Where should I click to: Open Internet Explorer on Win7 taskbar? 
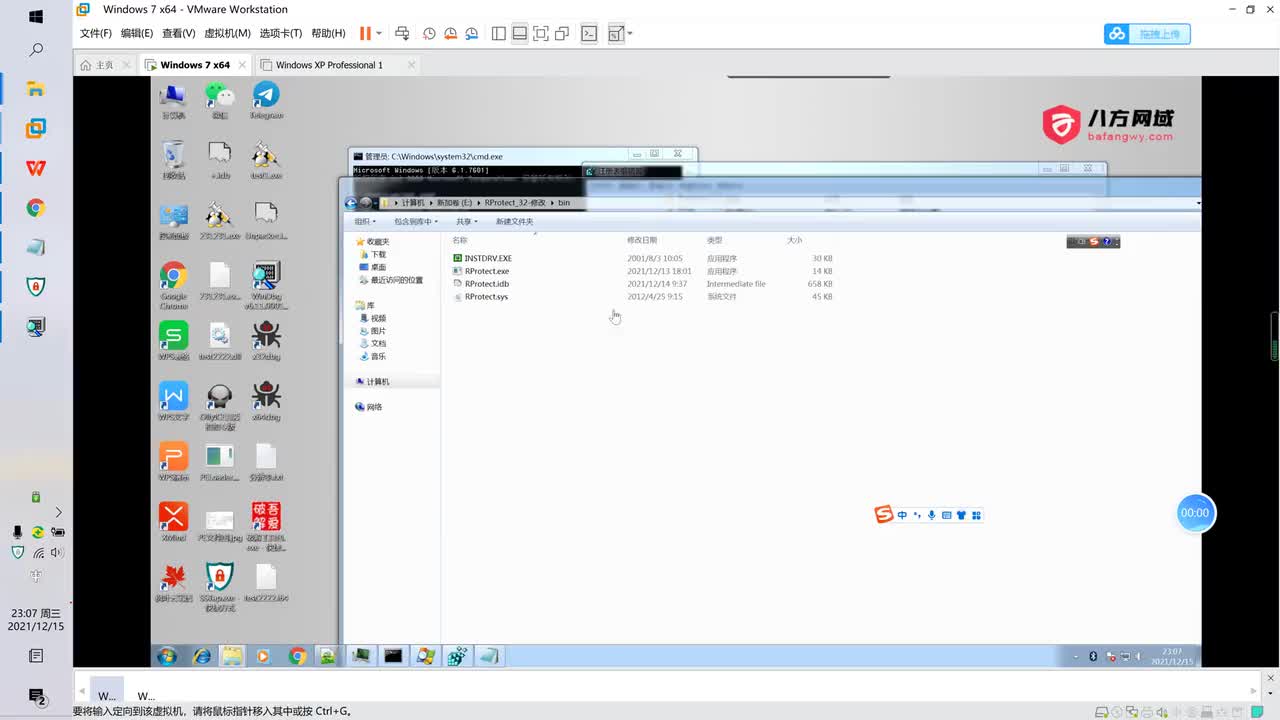[202, 656]
